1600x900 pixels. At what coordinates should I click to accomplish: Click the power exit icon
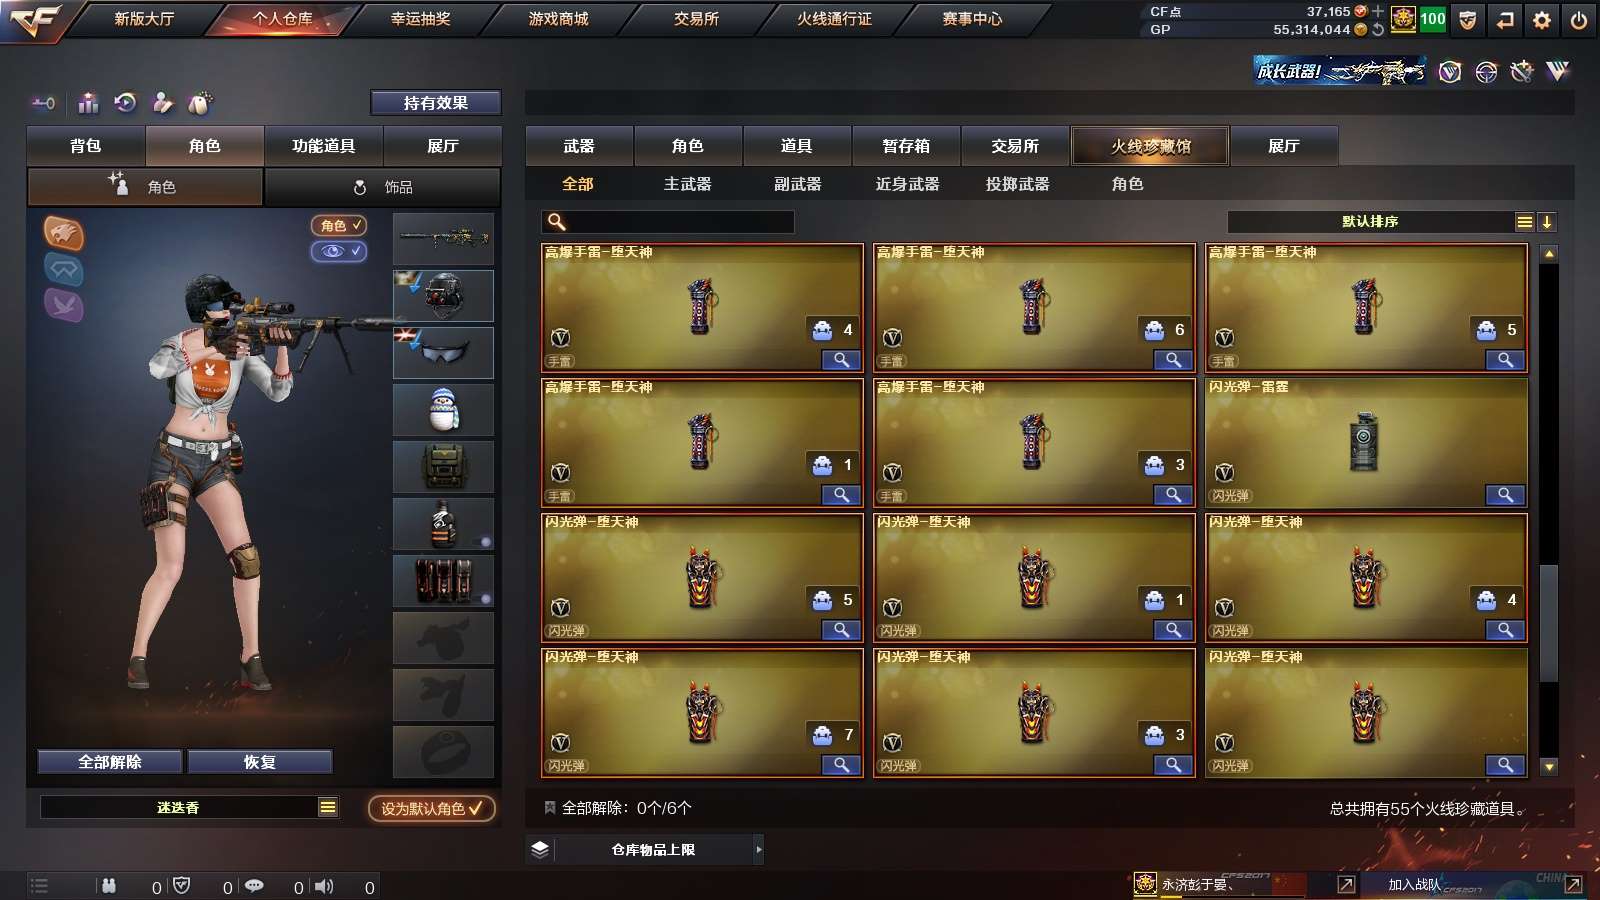pos(1579,19)
